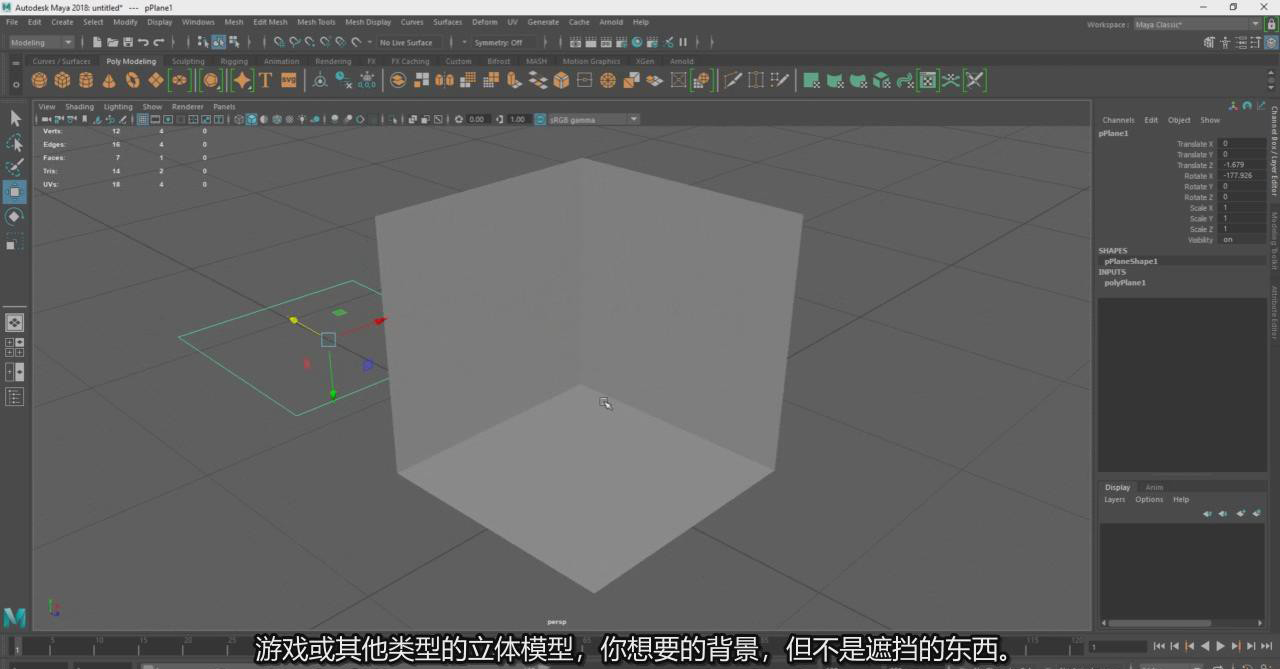Create a polygon torus from the shelf
This screenshot has width=1280, height=669.
click(x=132, y=80)
